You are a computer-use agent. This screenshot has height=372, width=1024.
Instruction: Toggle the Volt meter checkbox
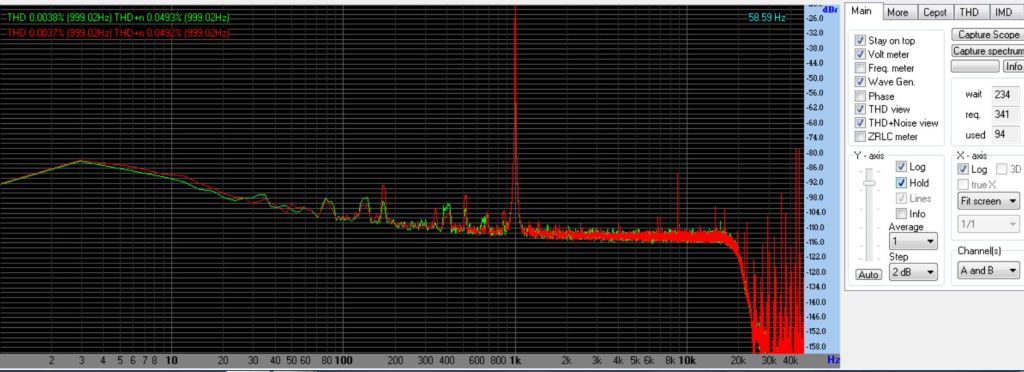(x=860, y=54)
